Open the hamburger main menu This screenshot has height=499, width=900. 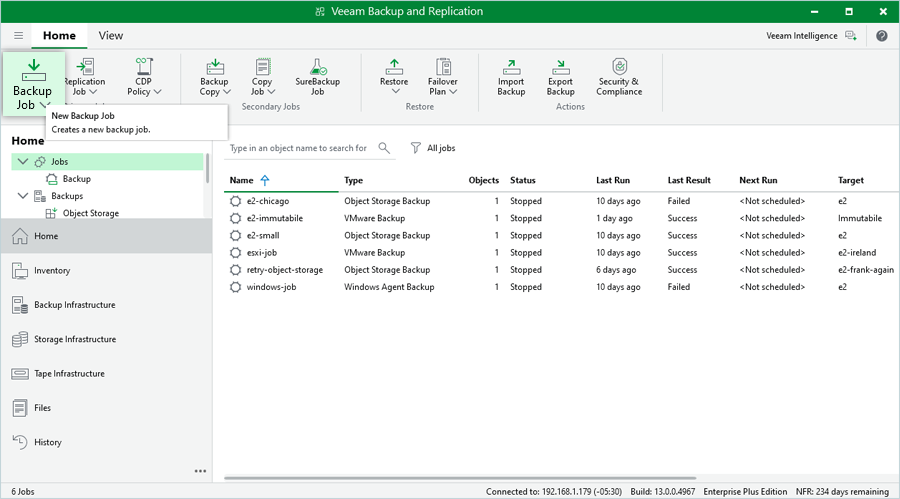[18, 35]
